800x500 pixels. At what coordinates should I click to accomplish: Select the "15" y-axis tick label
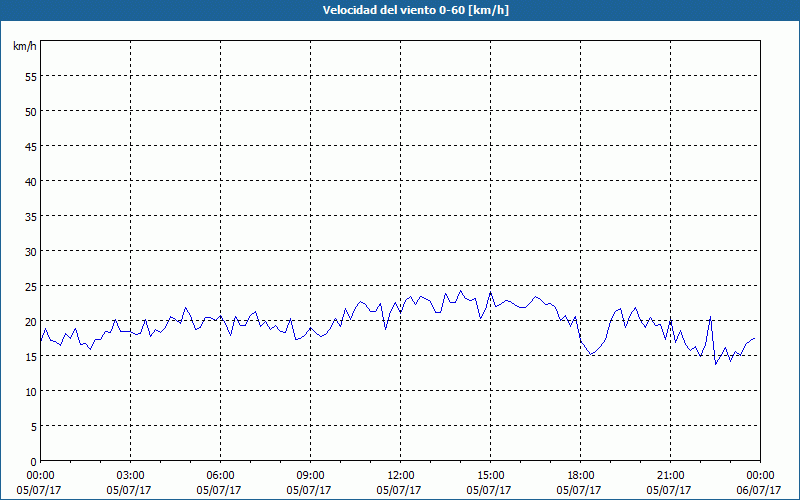[x=31, y=357]
